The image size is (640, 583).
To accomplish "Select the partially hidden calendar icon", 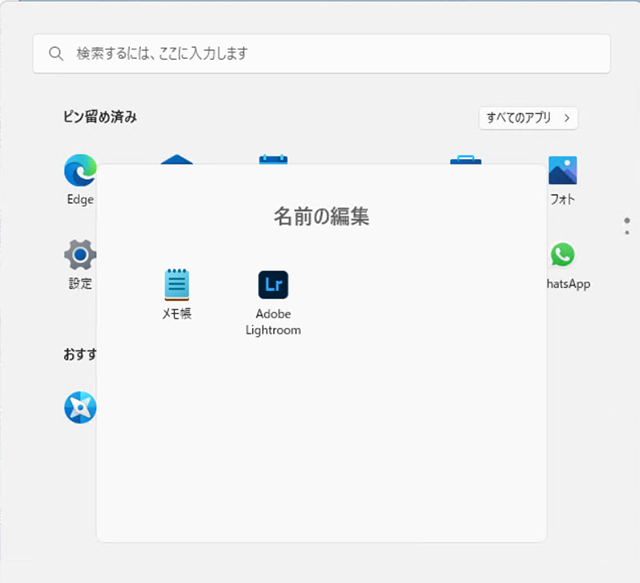I will [x=273, y=159].
